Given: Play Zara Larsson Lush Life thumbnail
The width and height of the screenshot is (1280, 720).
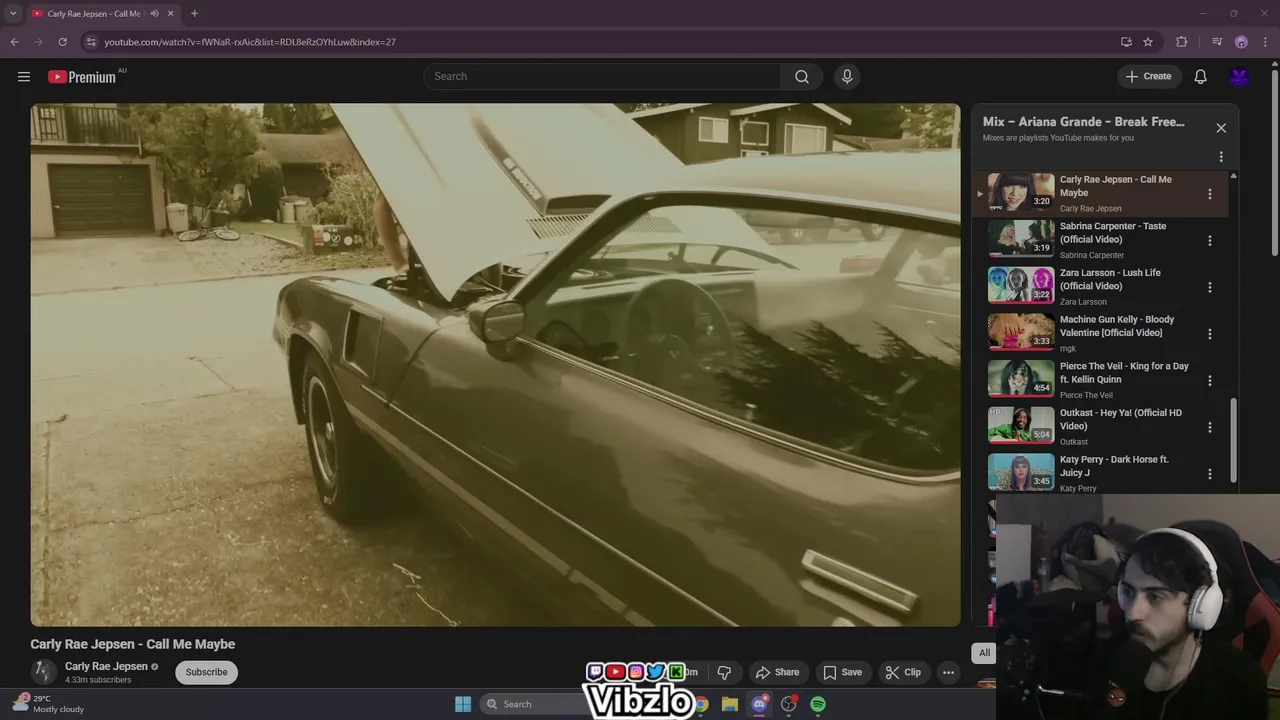Looking at the screenshot, I should [x=1021, y=285].
